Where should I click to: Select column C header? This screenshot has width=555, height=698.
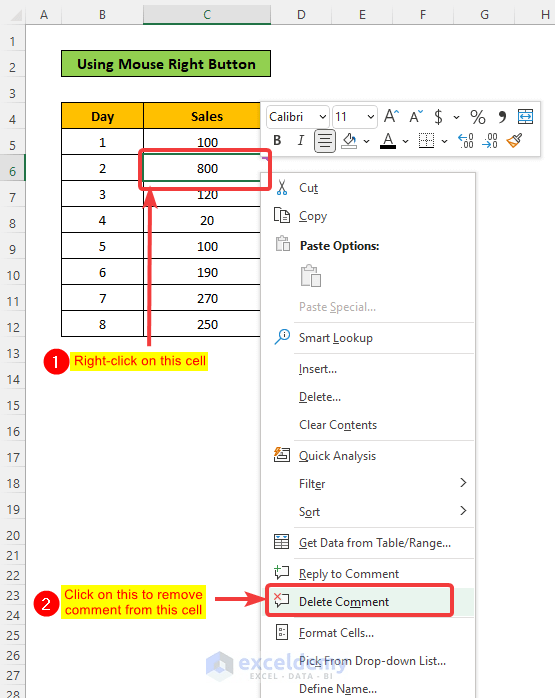tap(207, 15)
